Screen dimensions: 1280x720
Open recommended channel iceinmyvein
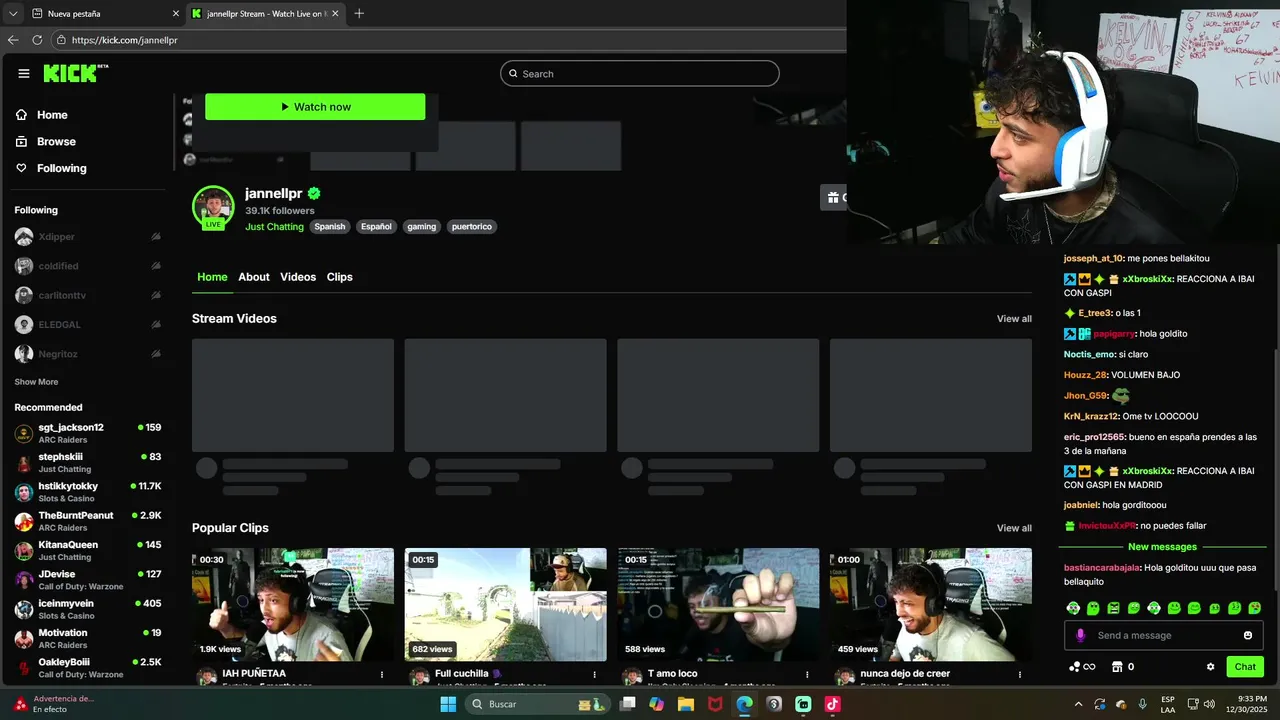point(88,609)
